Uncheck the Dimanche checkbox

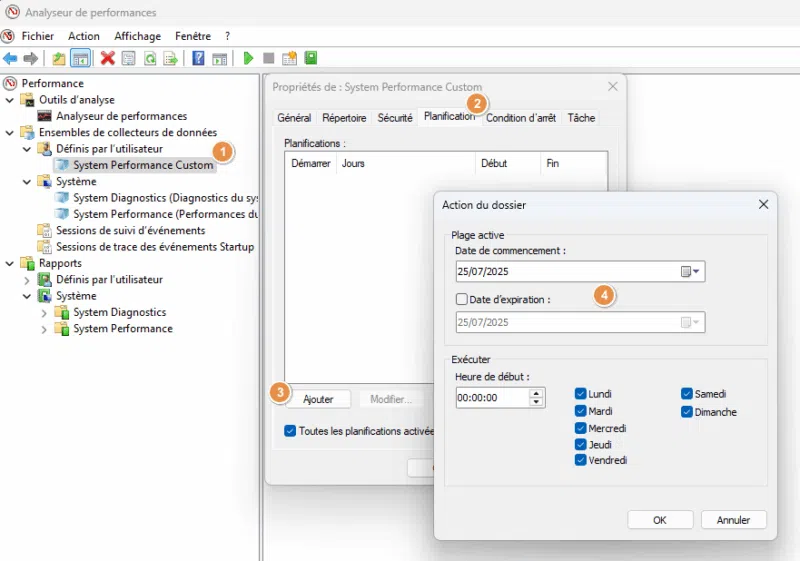point(687,411)
